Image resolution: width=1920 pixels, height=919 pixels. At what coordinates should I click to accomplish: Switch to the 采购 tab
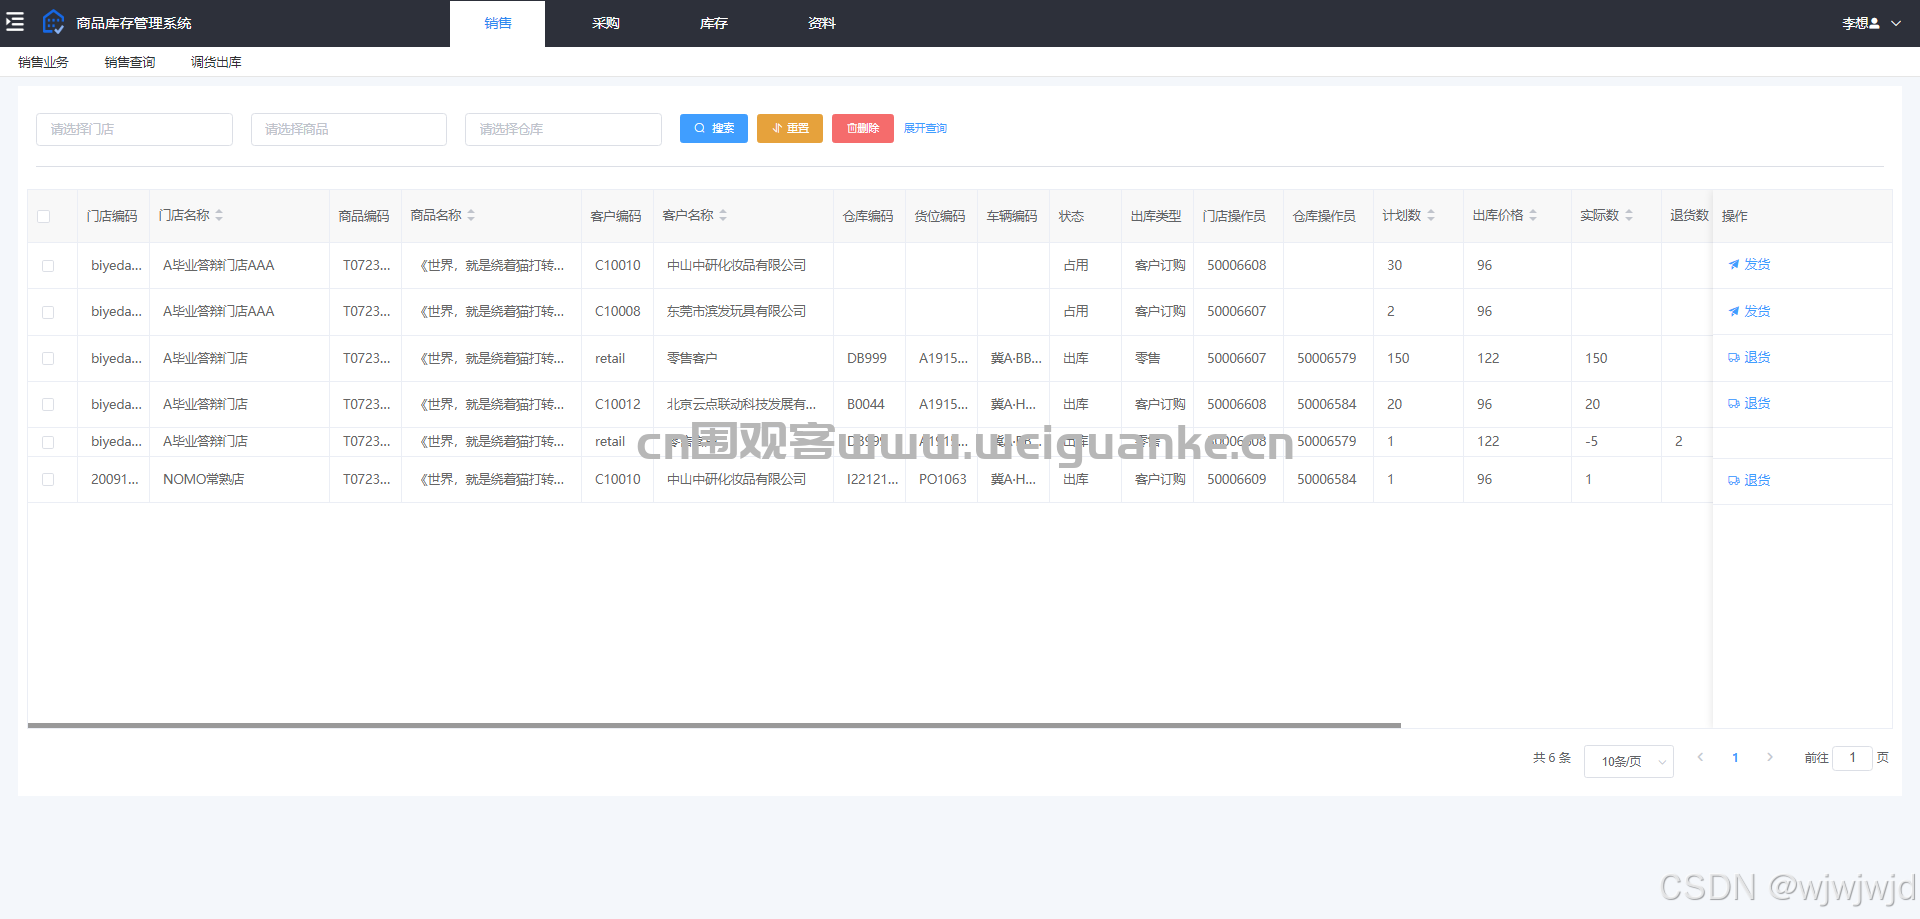point(605,22)
